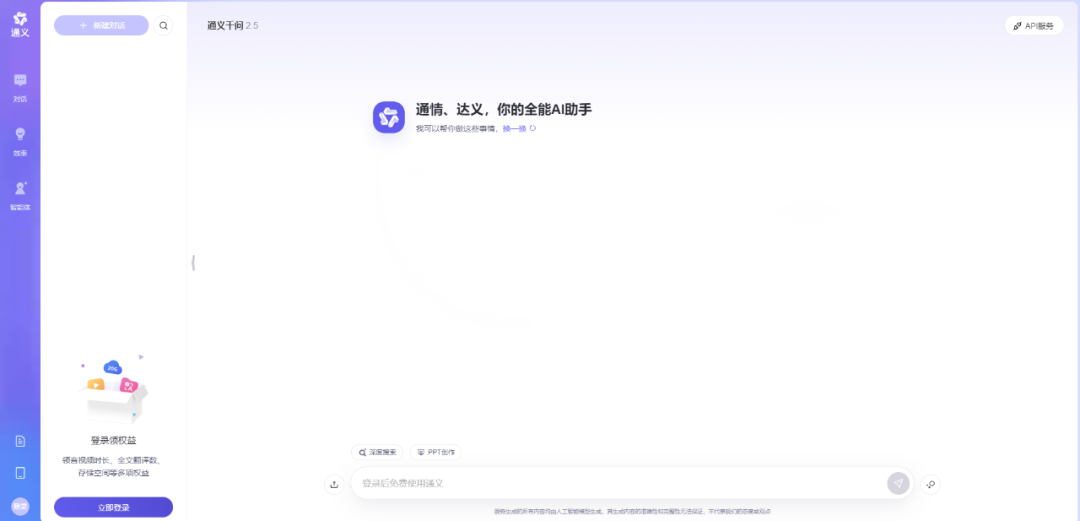Viewport: 1080px width, 521px height.
Task: Open the 对话 chat section
Action: coord(20,88)
